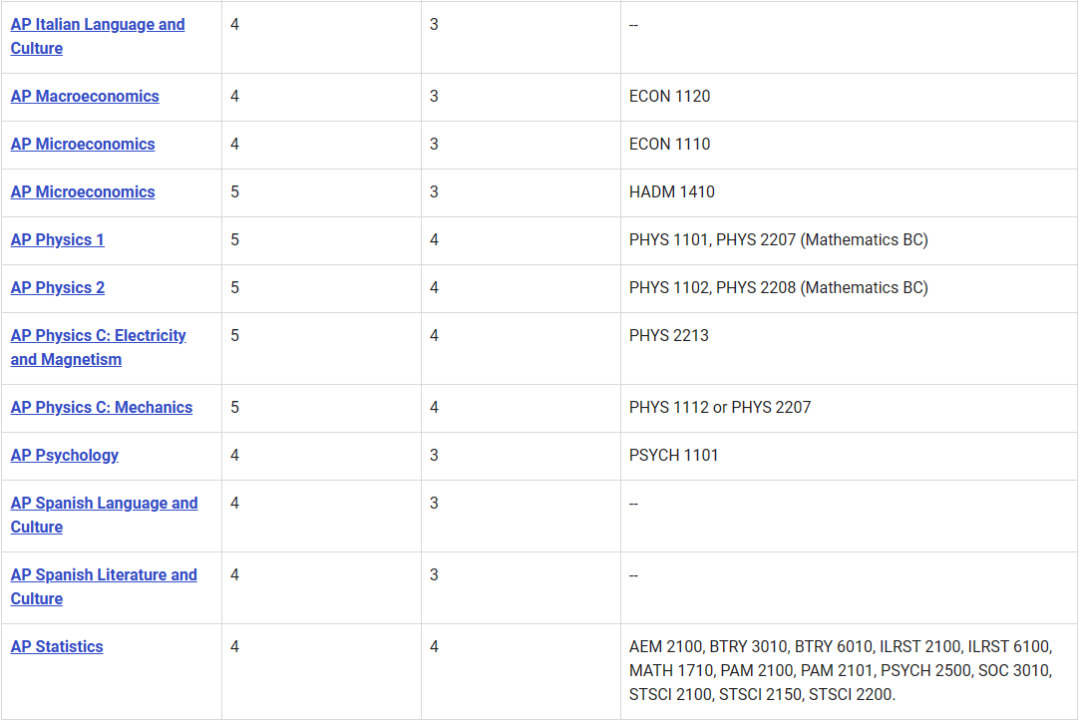The width and height of the screenshot is (1080, 720).
Task: Open AP Microeconomics link in ECON 1110 row
Action: (83, 145)
